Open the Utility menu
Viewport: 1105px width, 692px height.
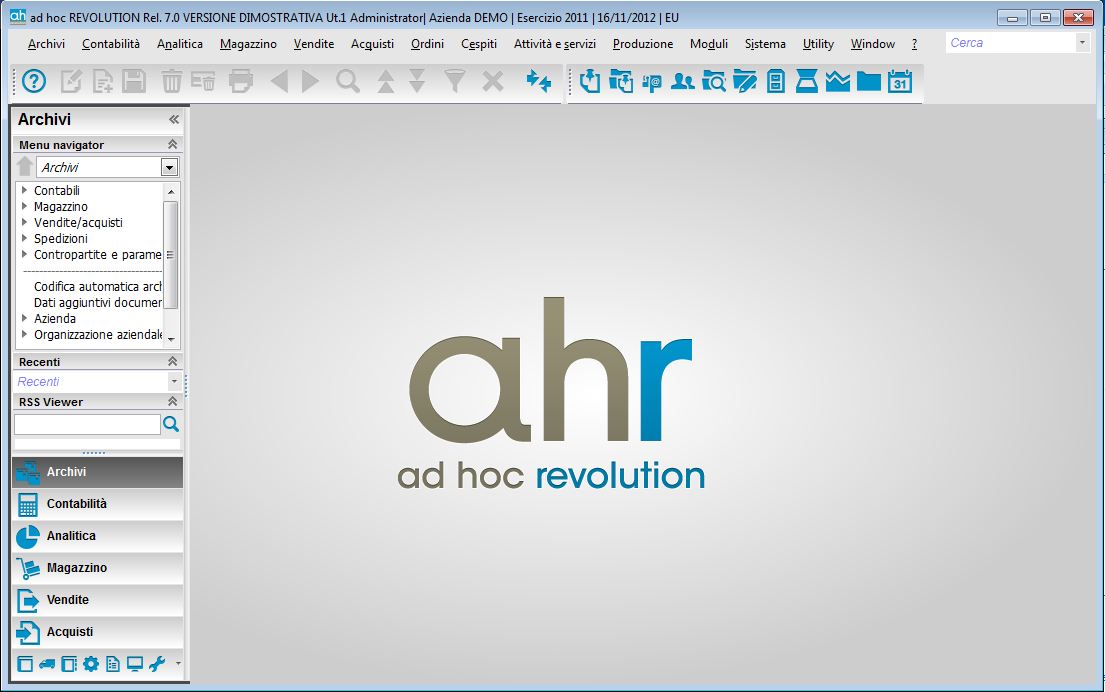(818, 44)
